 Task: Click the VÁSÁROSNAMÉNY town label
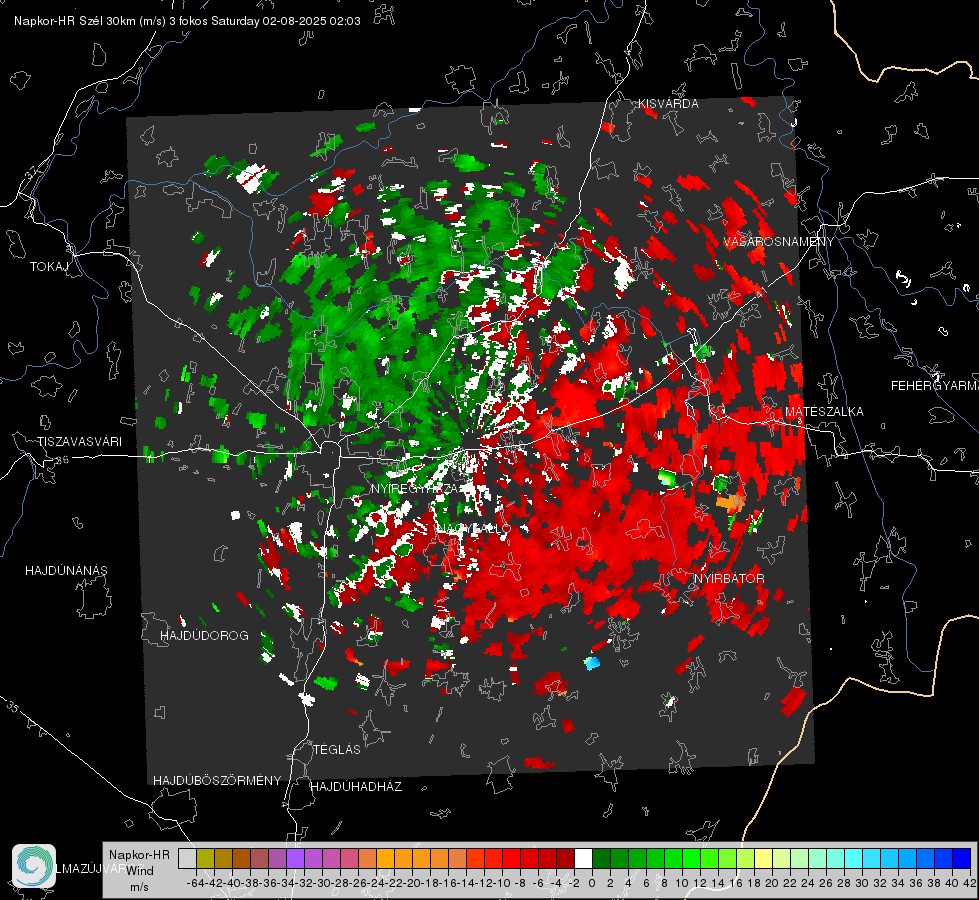tap(779, 242)
